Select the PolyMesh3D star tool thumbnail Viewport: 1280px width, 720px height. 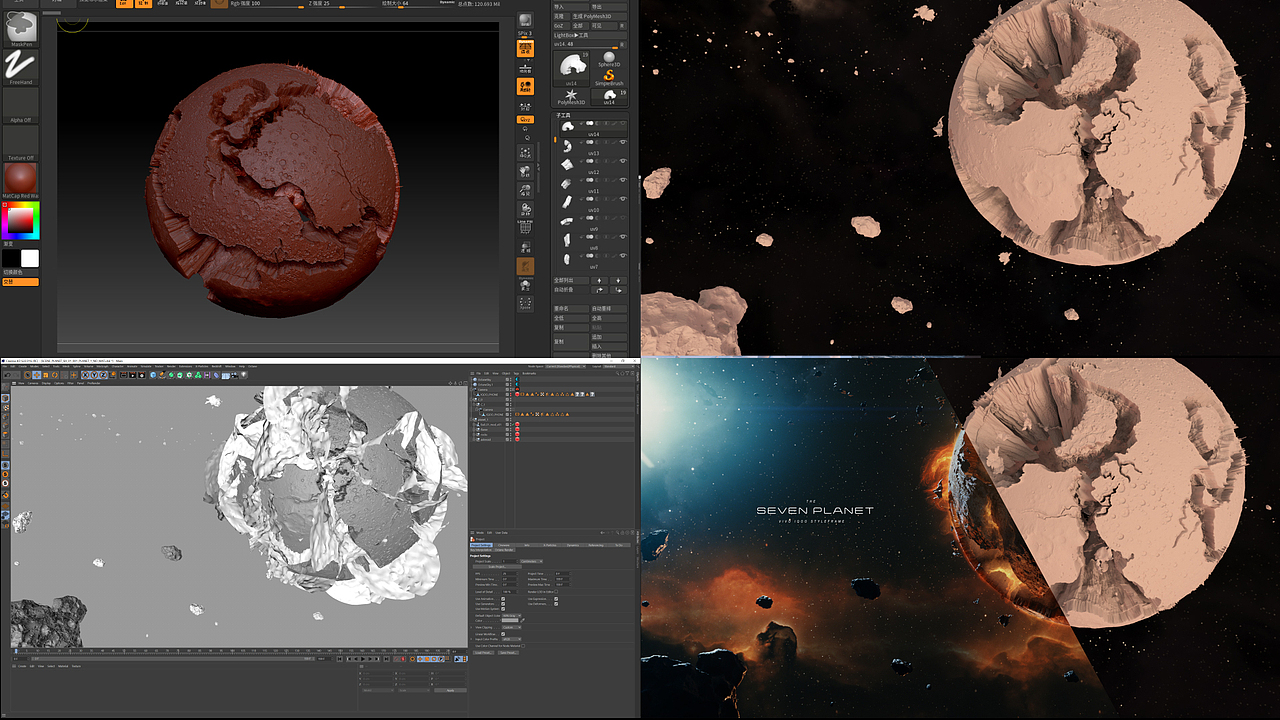point(571,95)
